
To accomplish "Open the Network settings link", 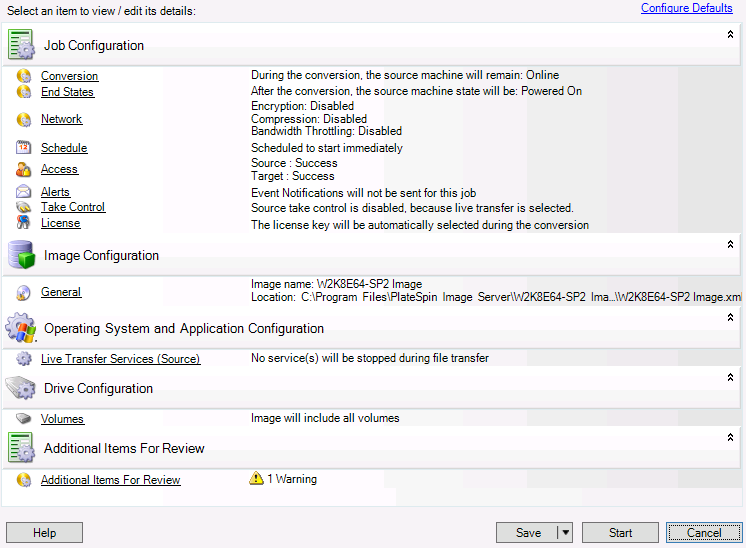I will point(61,119).
